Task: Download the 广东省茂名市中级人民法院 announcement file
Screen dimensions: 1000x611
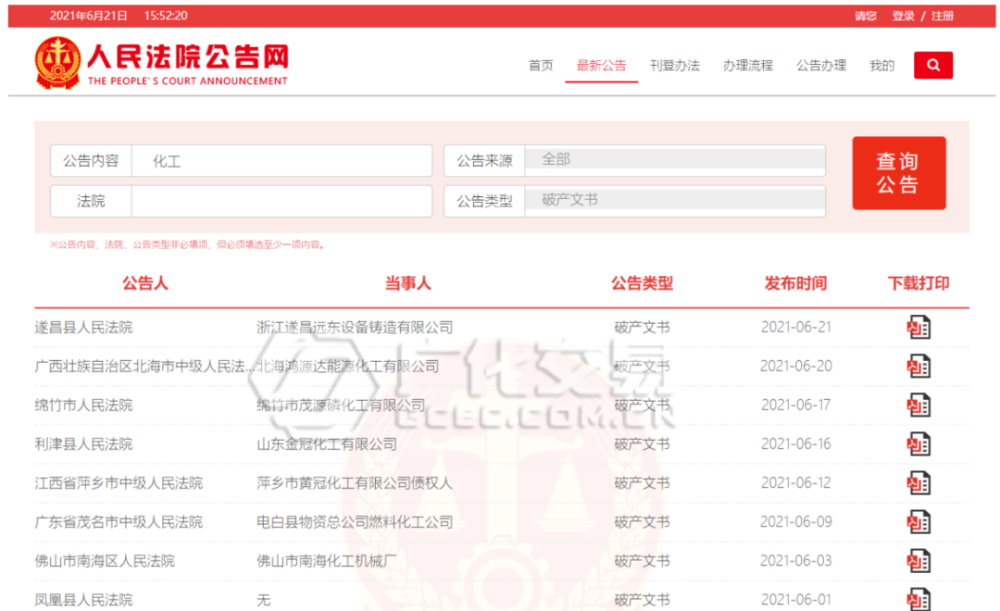Action: pyautogui.click(x=918, y=522)
